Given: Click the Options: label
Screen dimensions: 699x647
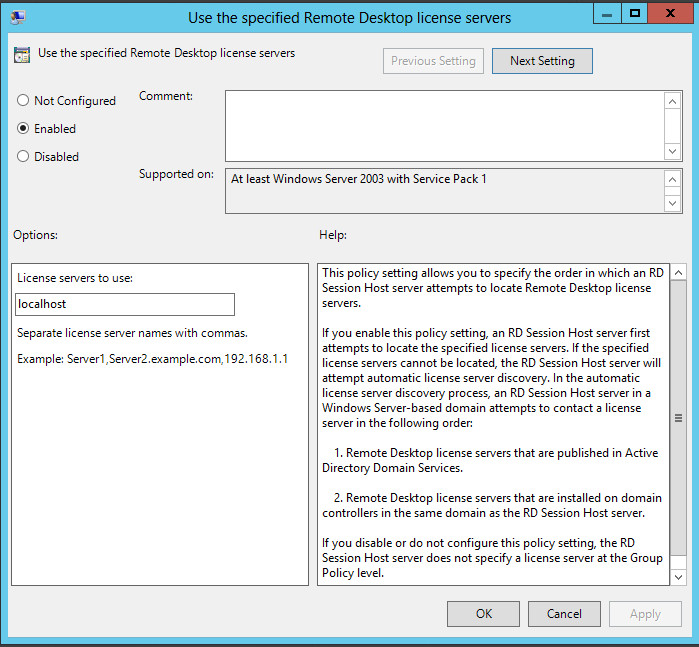Looking at the screenshot, I should 35,235.
